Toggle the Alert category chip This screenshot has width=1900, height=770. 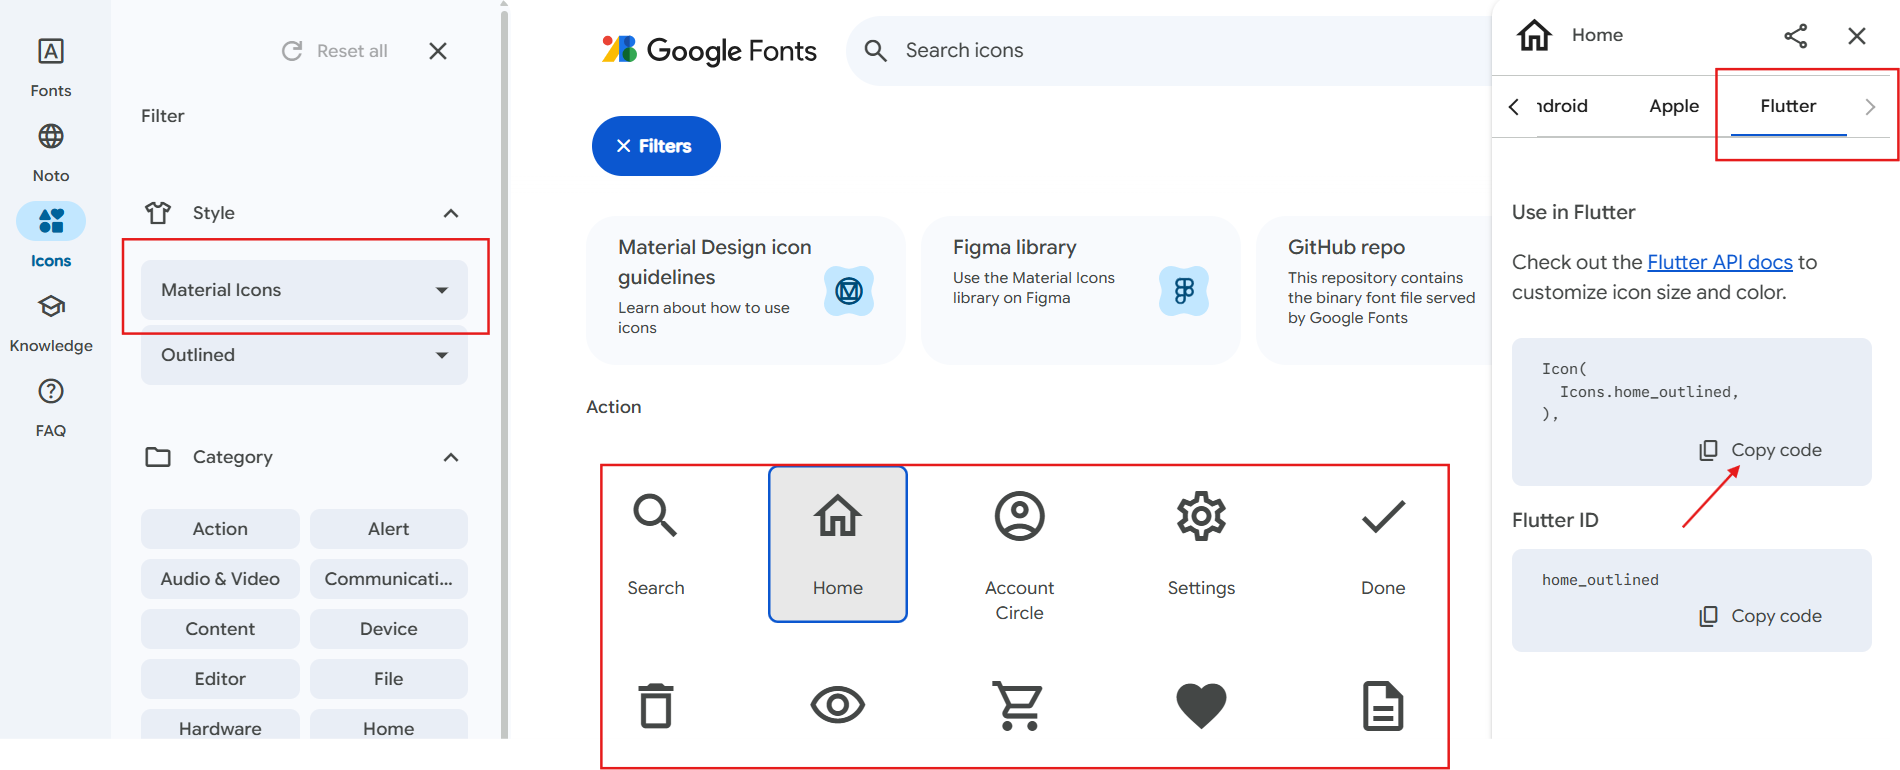coord(389,529)
